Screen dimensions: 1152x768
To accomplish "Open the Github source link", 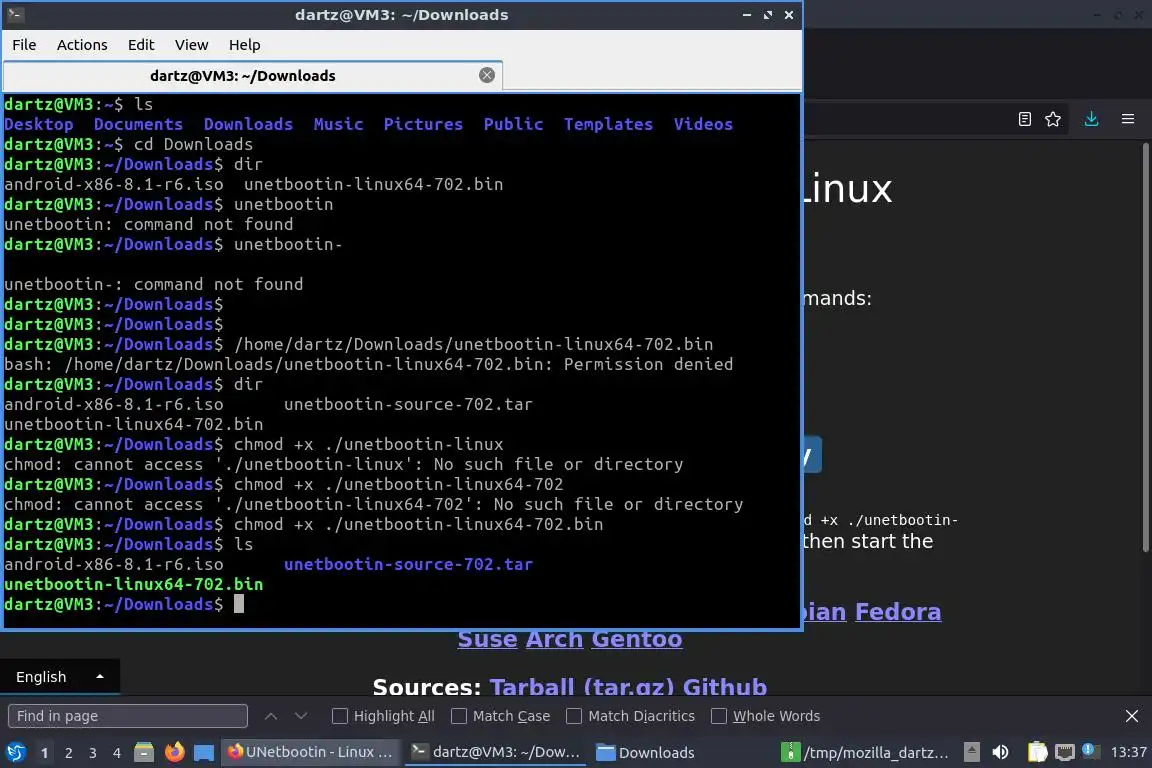I will [x=725, y=686].
